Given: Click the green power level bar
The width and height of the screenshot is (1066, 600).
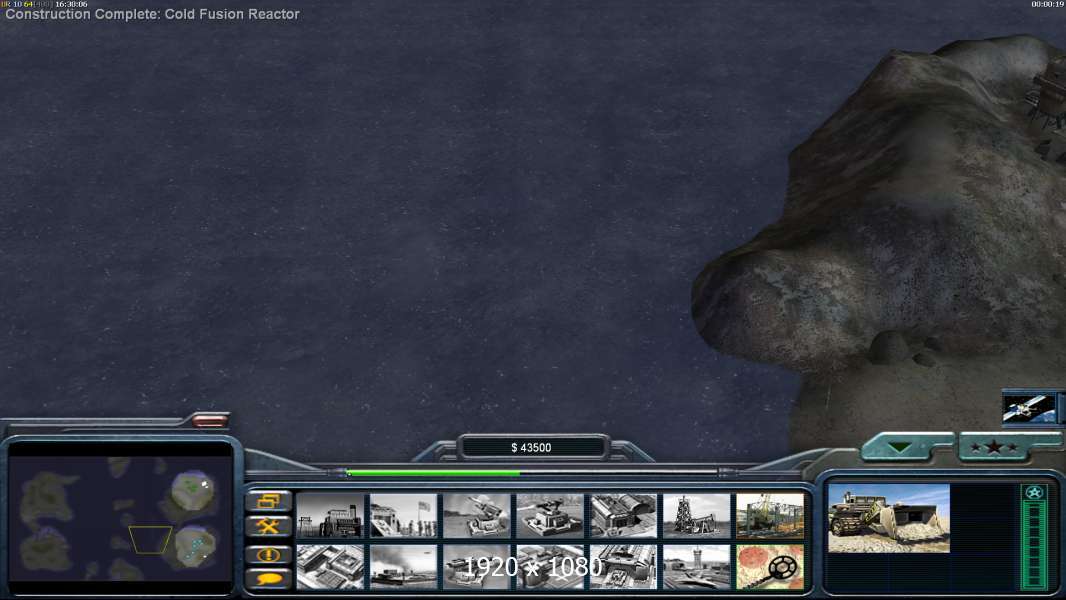Looking at the screenshot, I should (433, 472).
